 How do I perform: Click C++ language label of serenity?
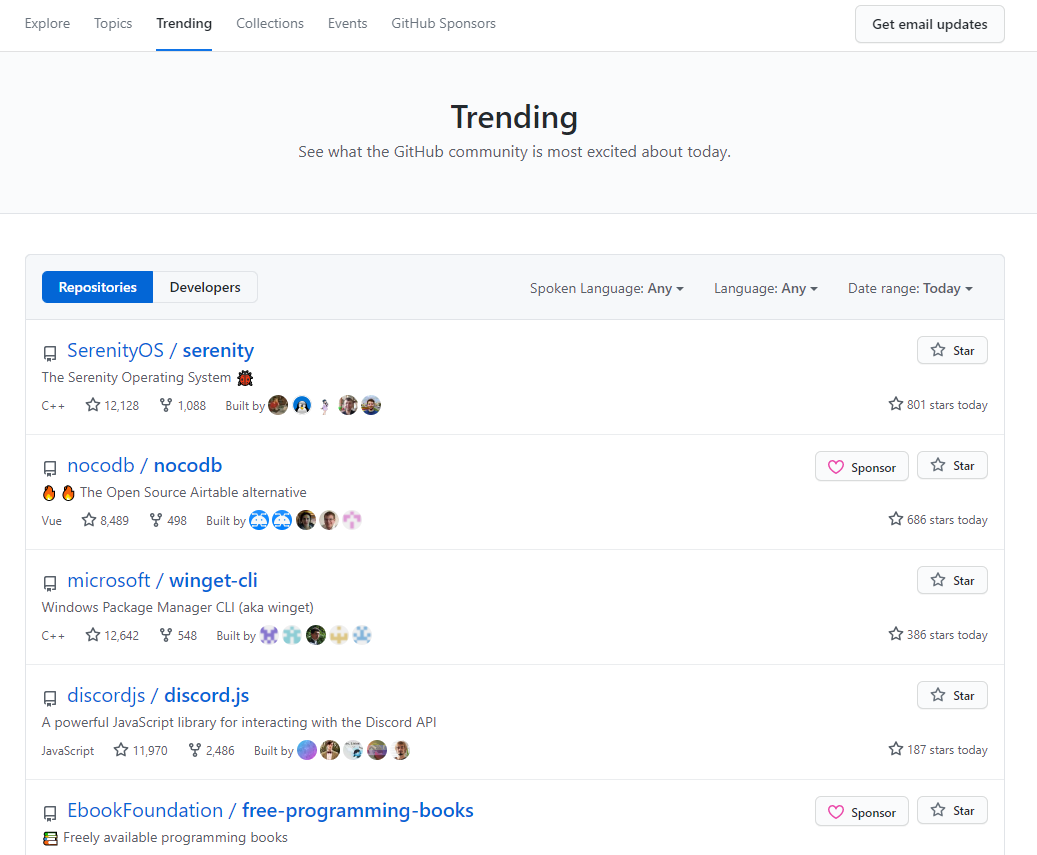click(x=53, y=406)
